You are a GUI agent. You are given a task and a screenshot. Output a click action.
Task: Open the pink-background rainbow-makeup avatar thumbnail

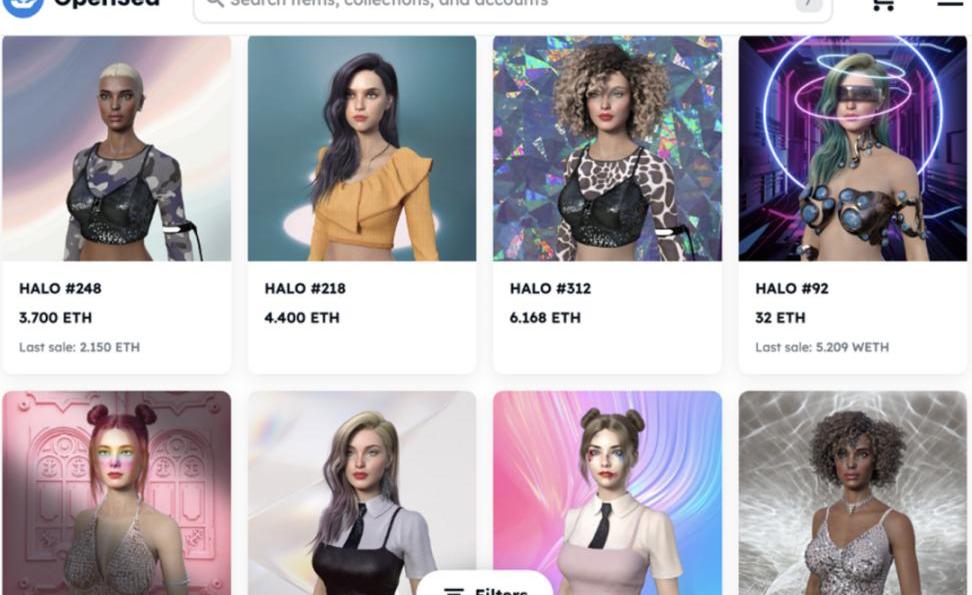[x=117, y=493]
